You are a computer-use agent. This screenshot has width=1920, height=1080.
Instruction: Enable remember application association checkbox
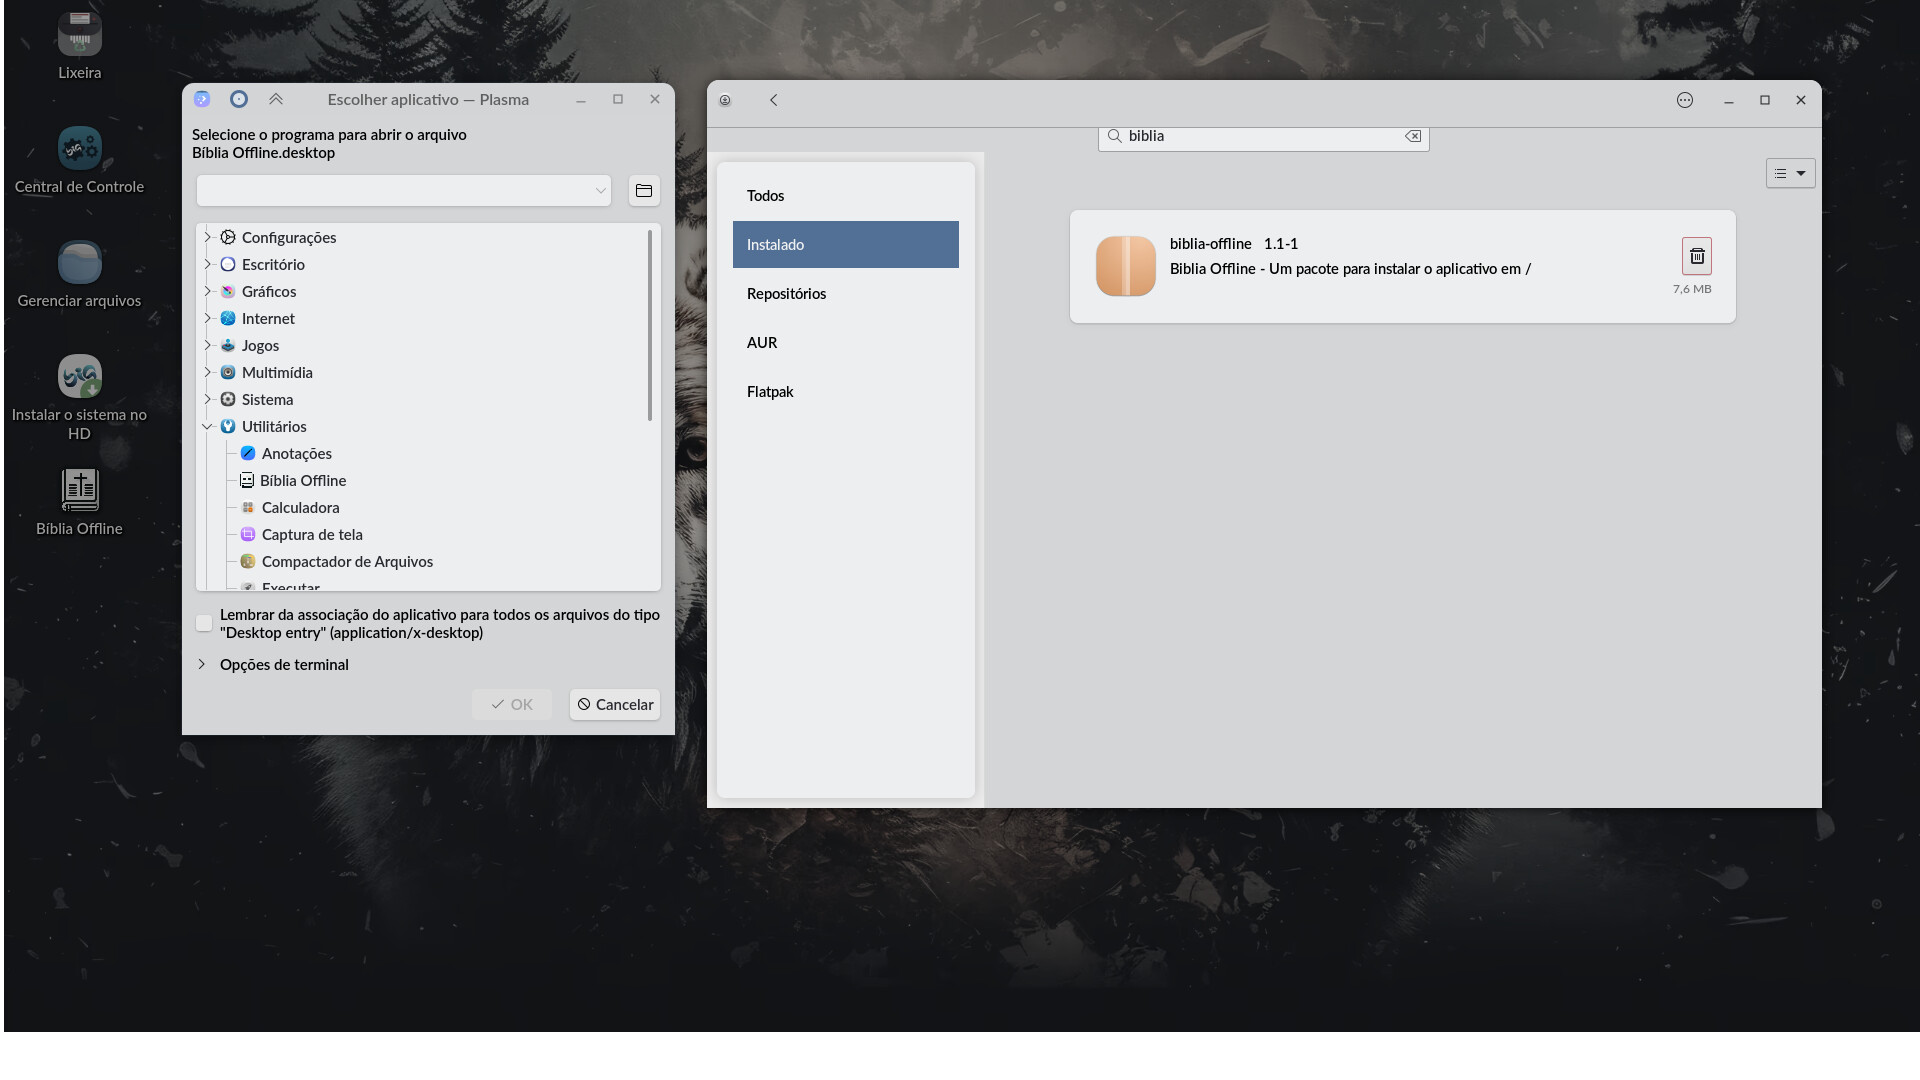coord(204,623)
